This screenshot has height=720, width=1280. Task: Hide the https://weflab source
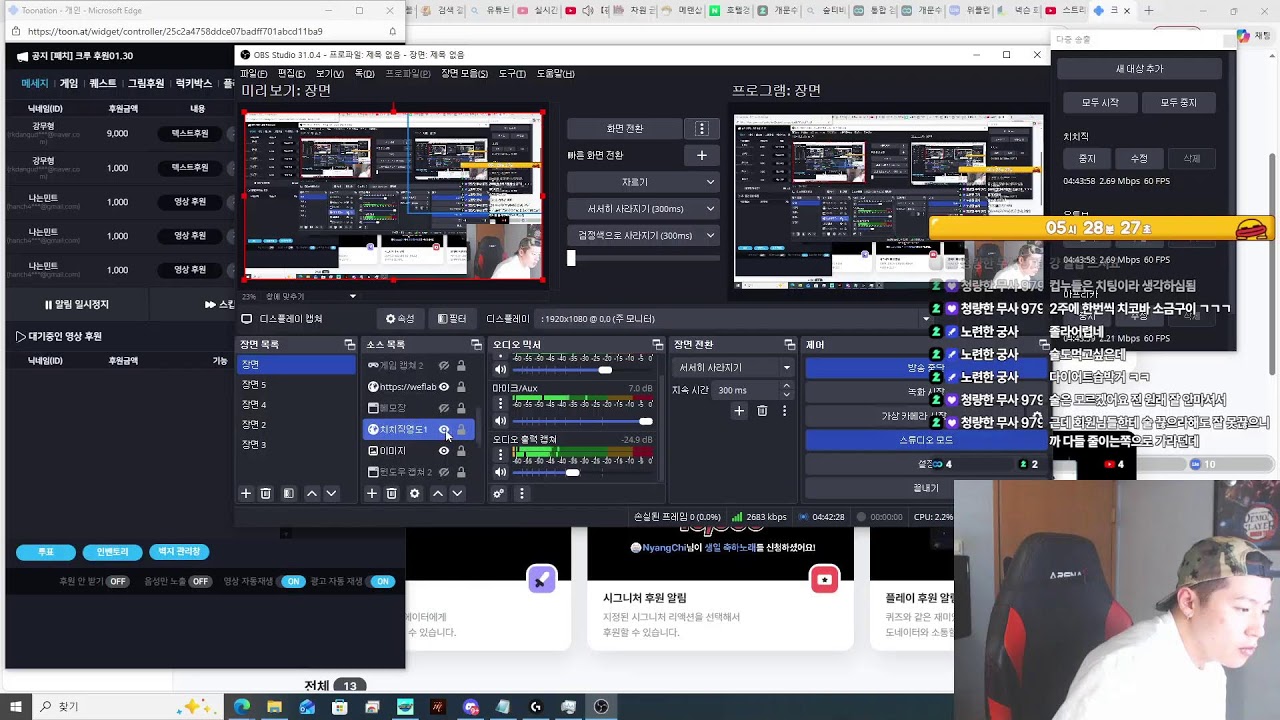444,387
